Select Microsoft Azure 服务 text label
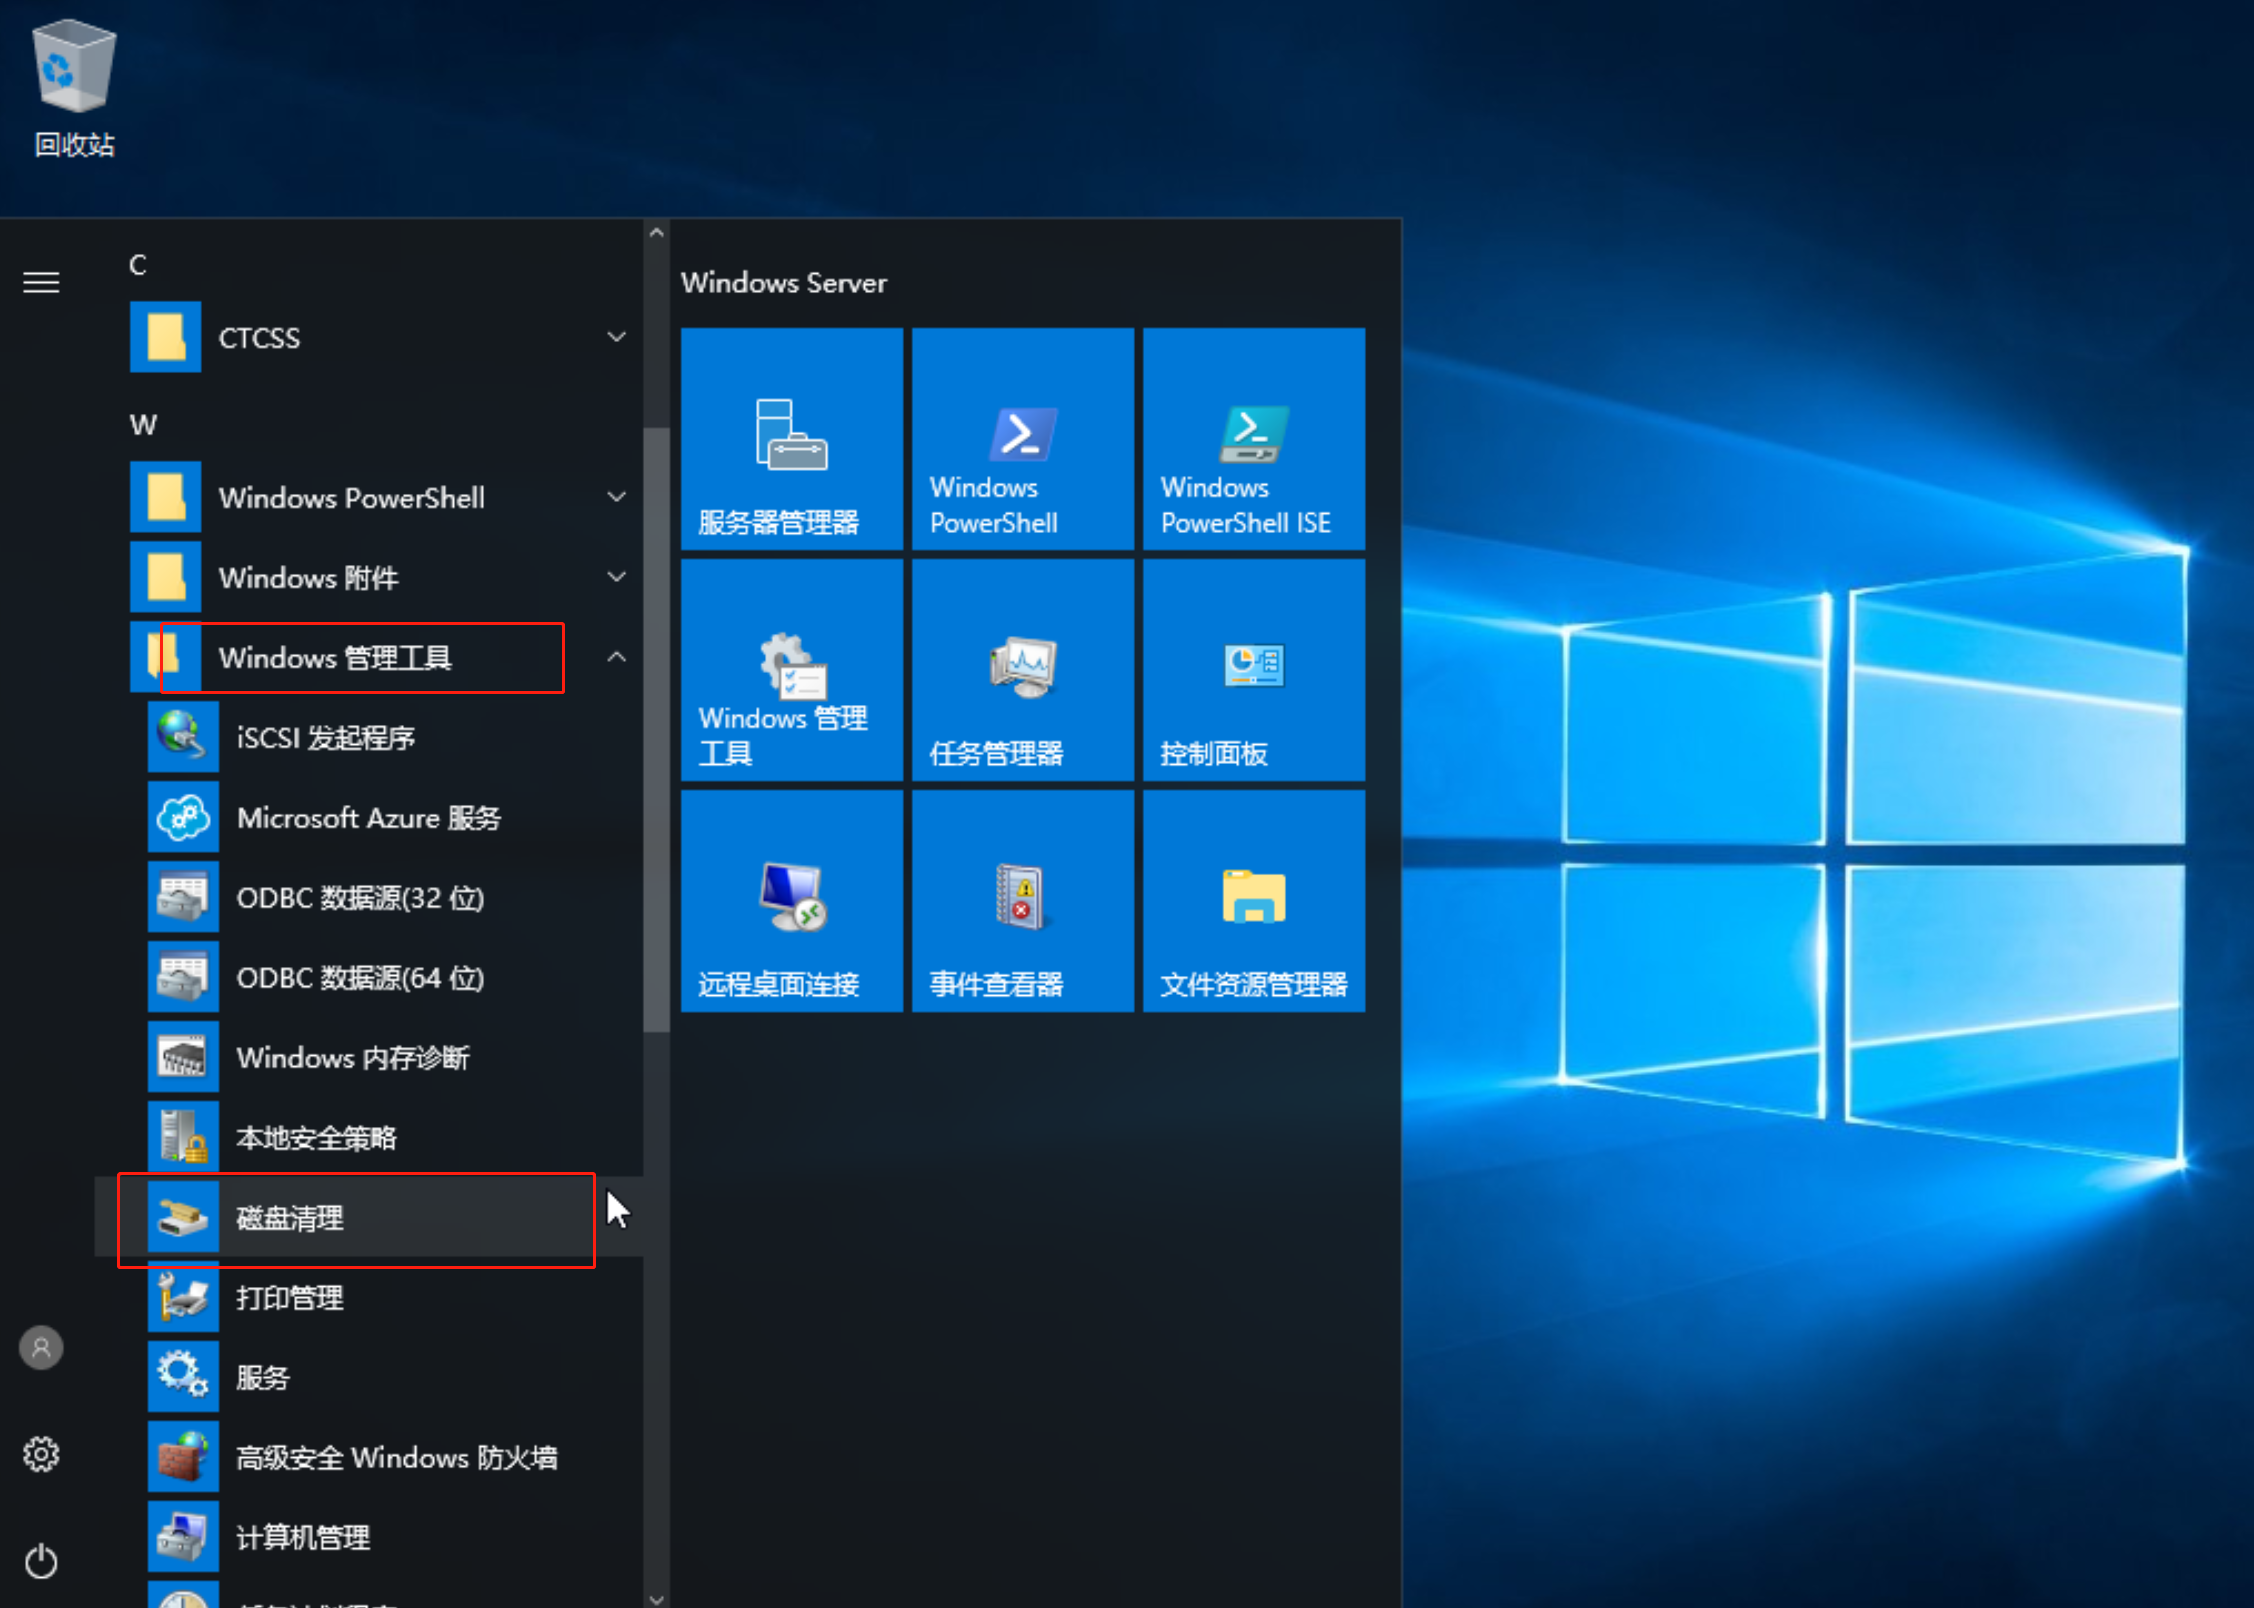Image resolution: width=2254 pixels, height=1608 pixels. (369, 818)
